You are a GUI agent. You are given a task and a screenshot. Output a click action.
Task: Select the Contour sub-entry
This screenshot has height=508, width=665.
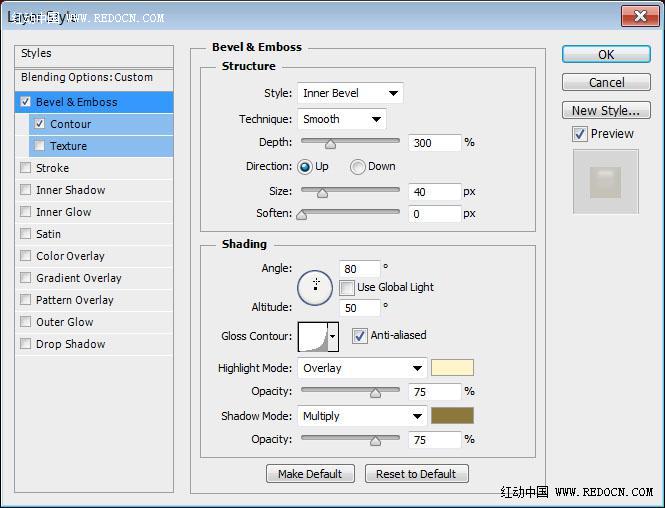coord(101,124)
